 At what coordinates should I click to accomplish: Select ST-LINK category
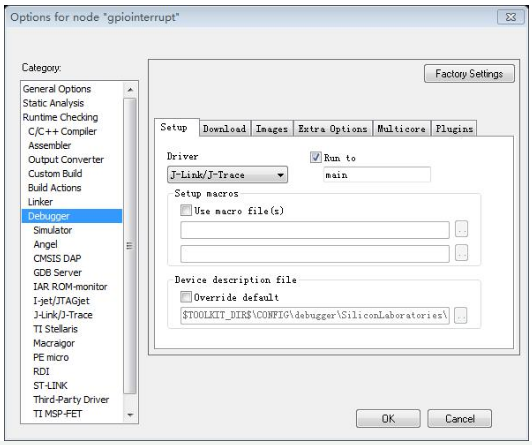coord(50,386)
